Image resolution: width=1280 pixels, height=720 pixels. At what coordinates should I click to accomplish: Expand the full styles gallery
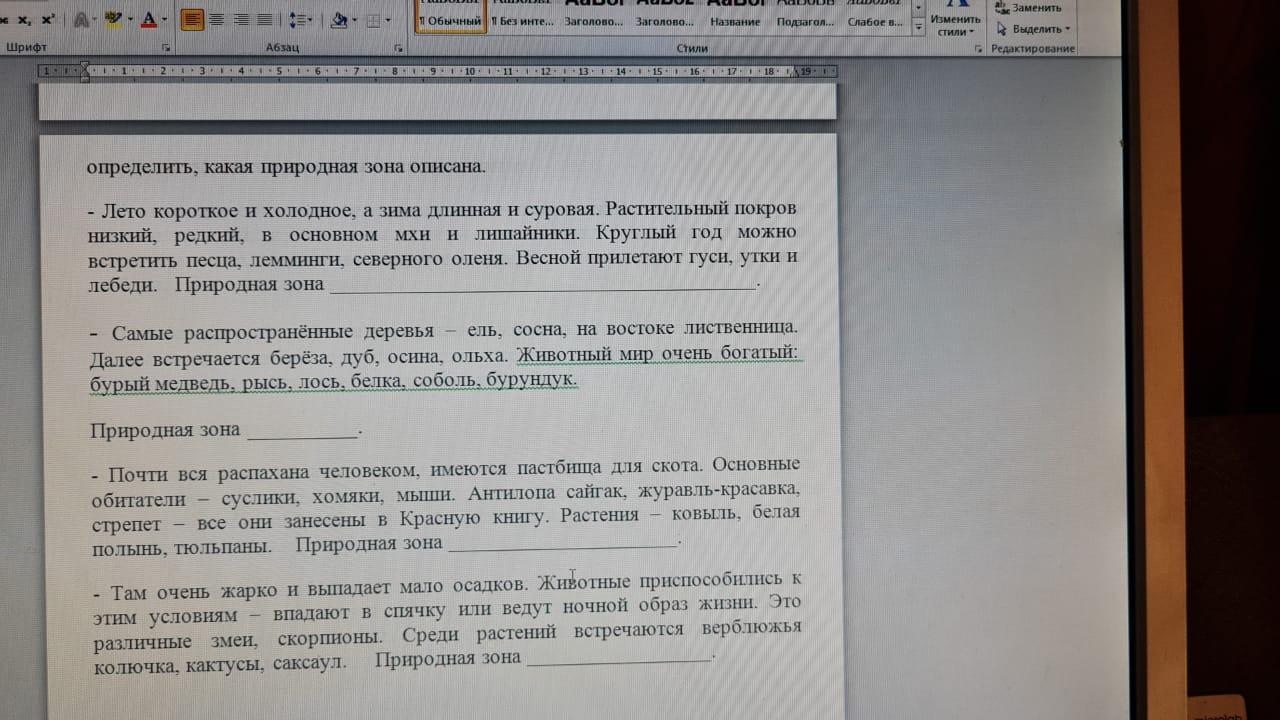click(918, 30)
